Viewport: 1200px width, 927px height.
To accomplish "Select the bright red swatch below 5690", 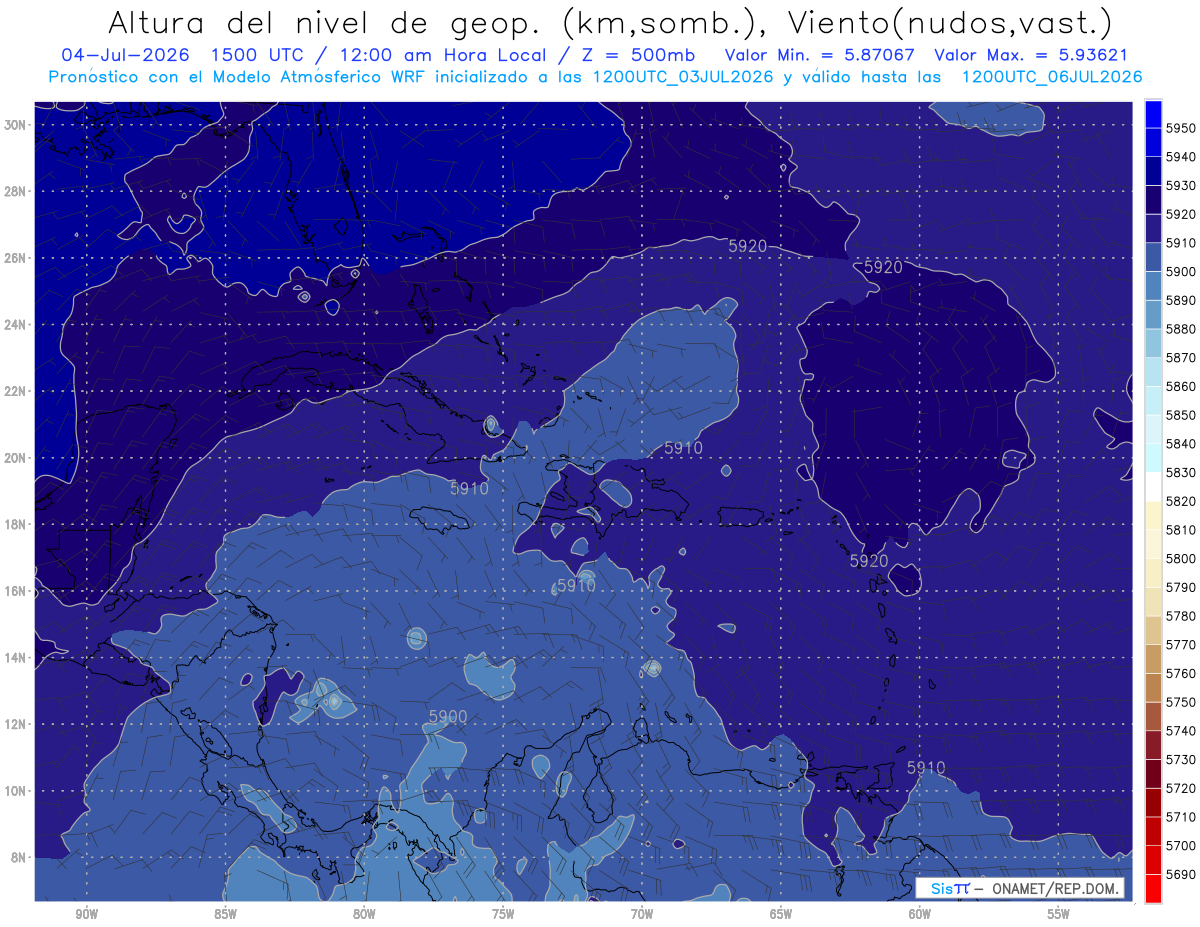I will (x=1153, y=888).
